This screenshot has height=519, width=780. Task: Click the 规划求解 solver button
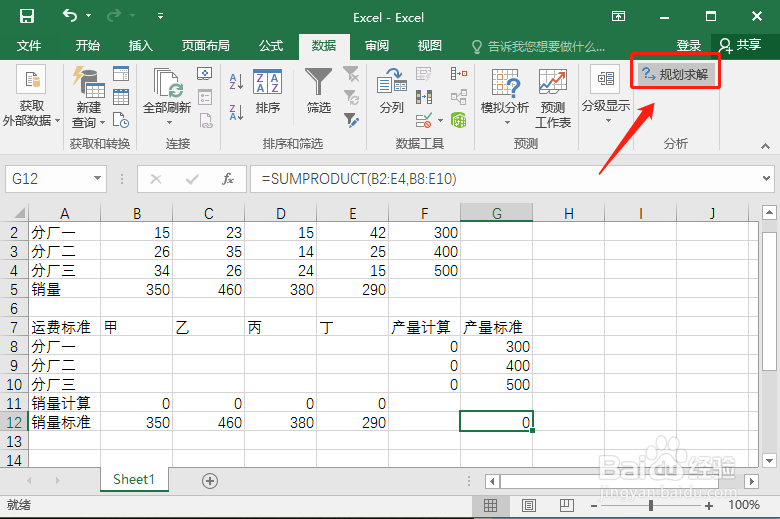point(676,75)
